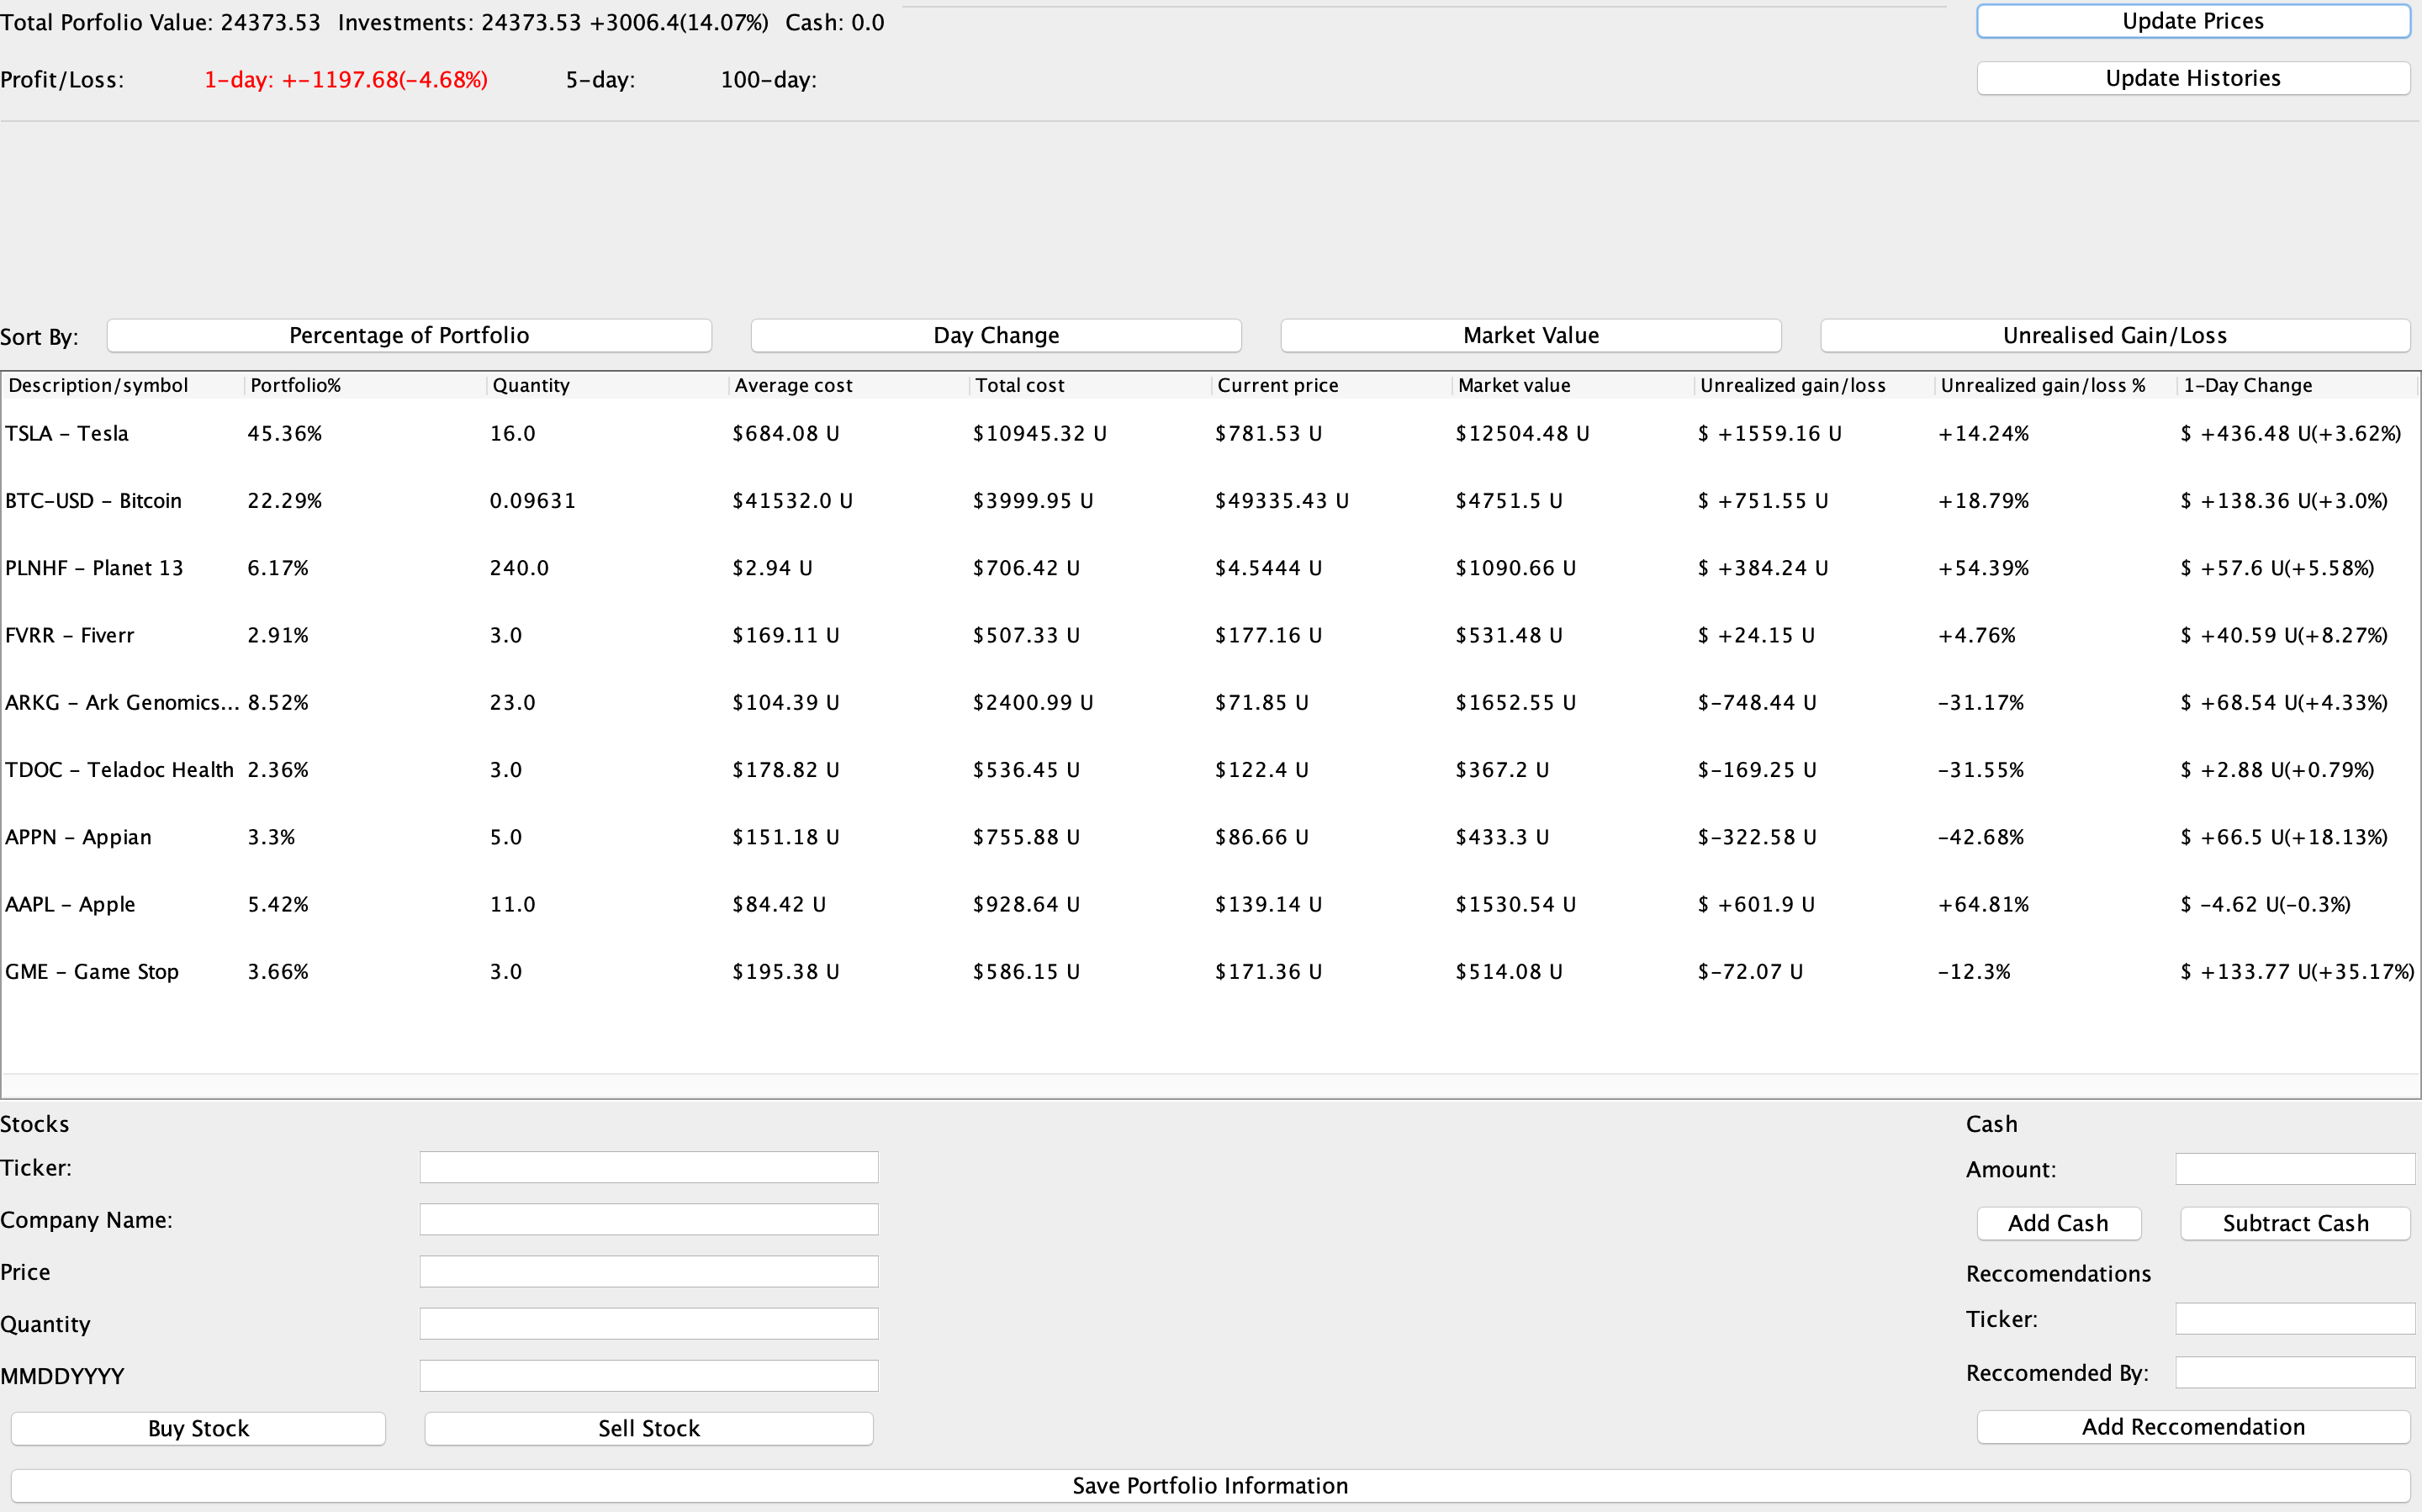Click the MMDDYYYY date input field

tap(648, 1375)
